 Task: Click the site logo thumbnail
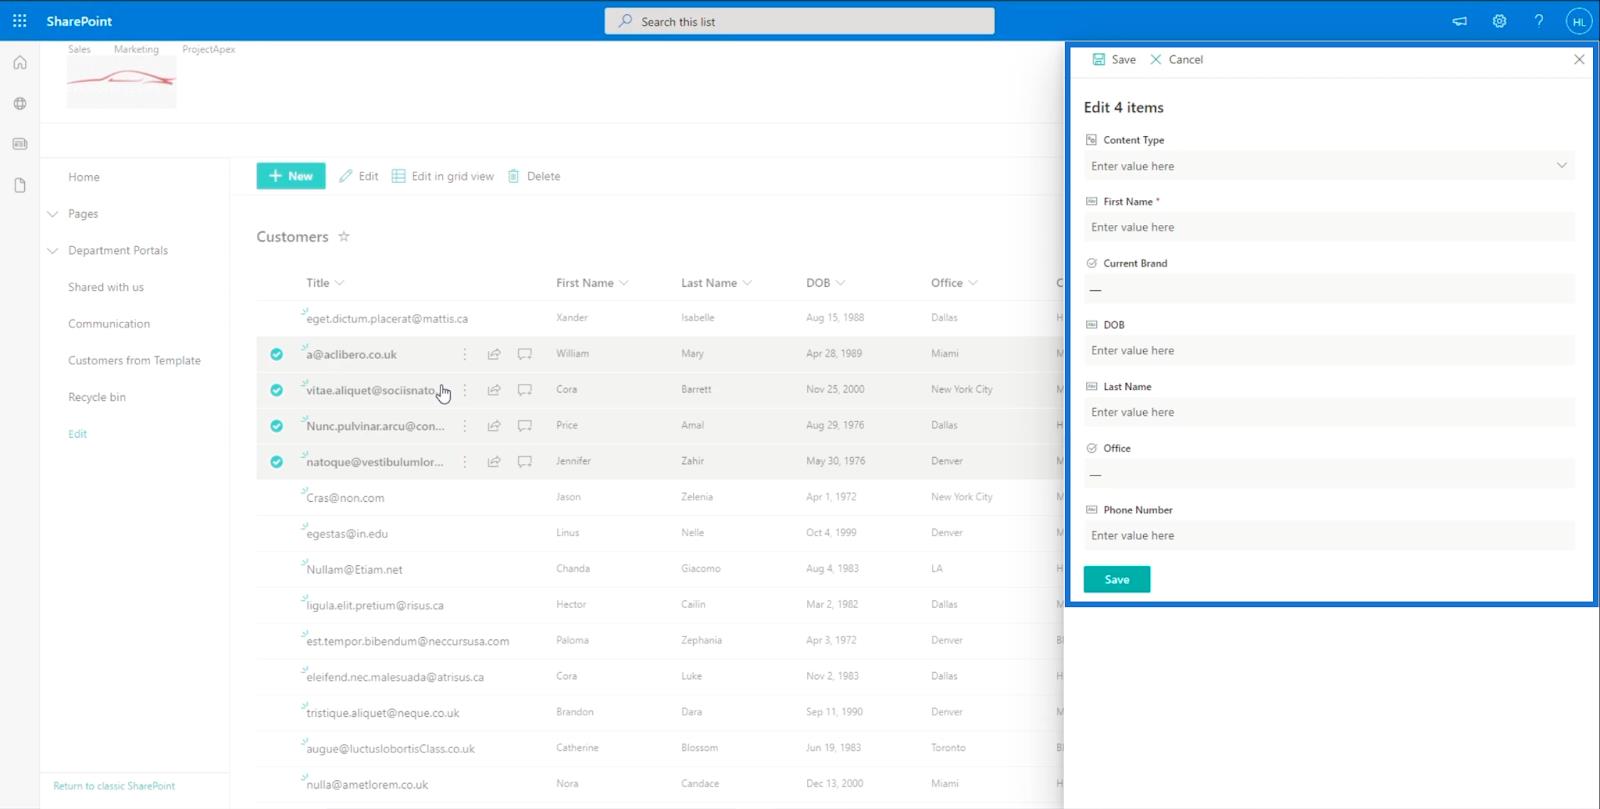[121, 82]
